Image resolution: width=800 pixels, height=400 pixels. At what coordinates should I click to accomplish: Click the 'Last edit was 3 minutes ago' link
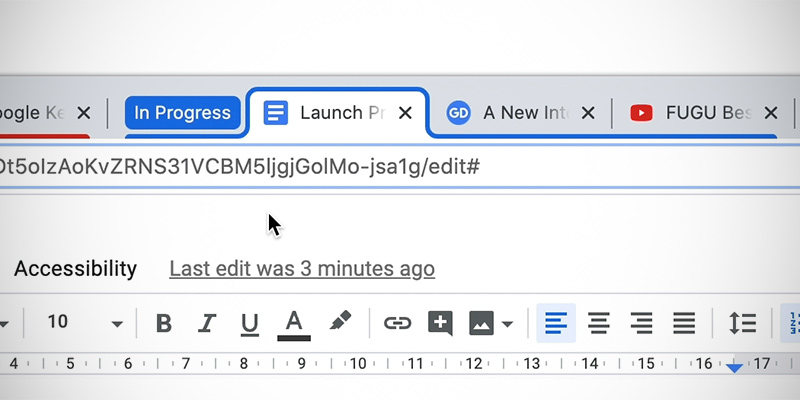[x=302, y=268]
